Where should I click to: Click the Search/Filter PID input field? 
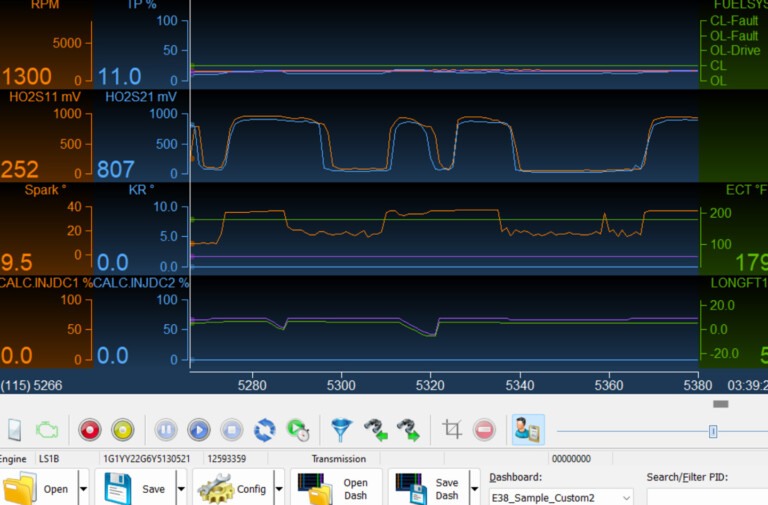(707, 497)
